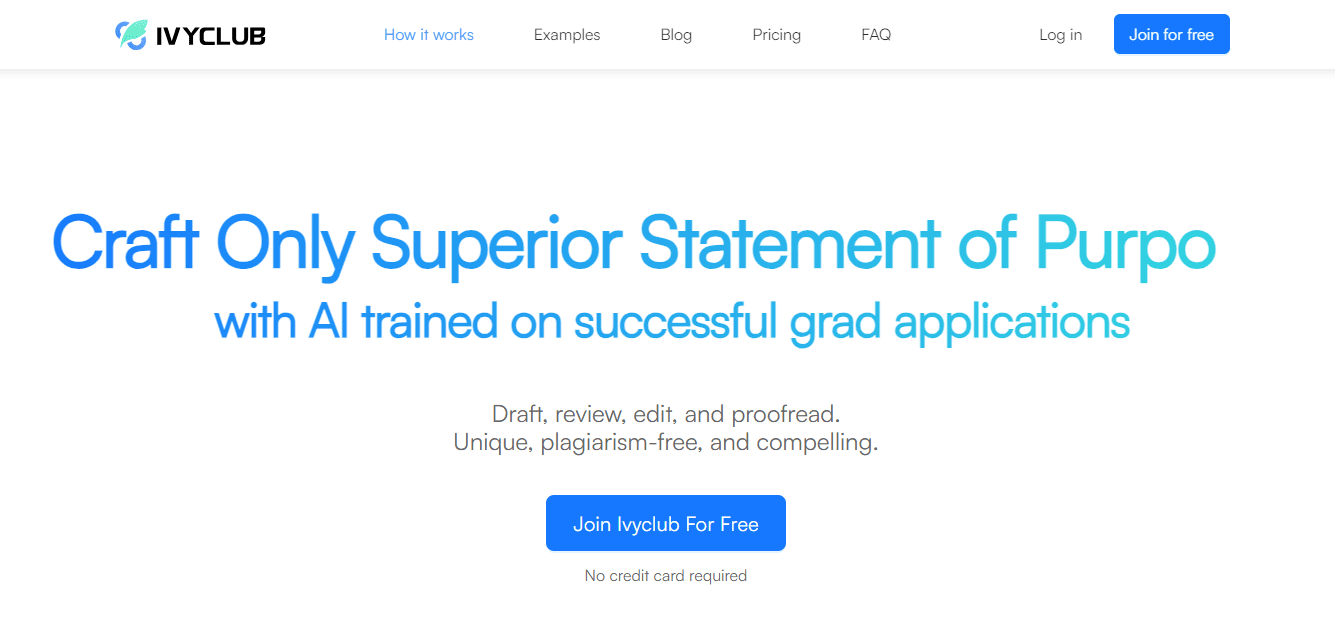Click the word Superior in the headline
1335x617 pixels.
[x=497, y=244]
